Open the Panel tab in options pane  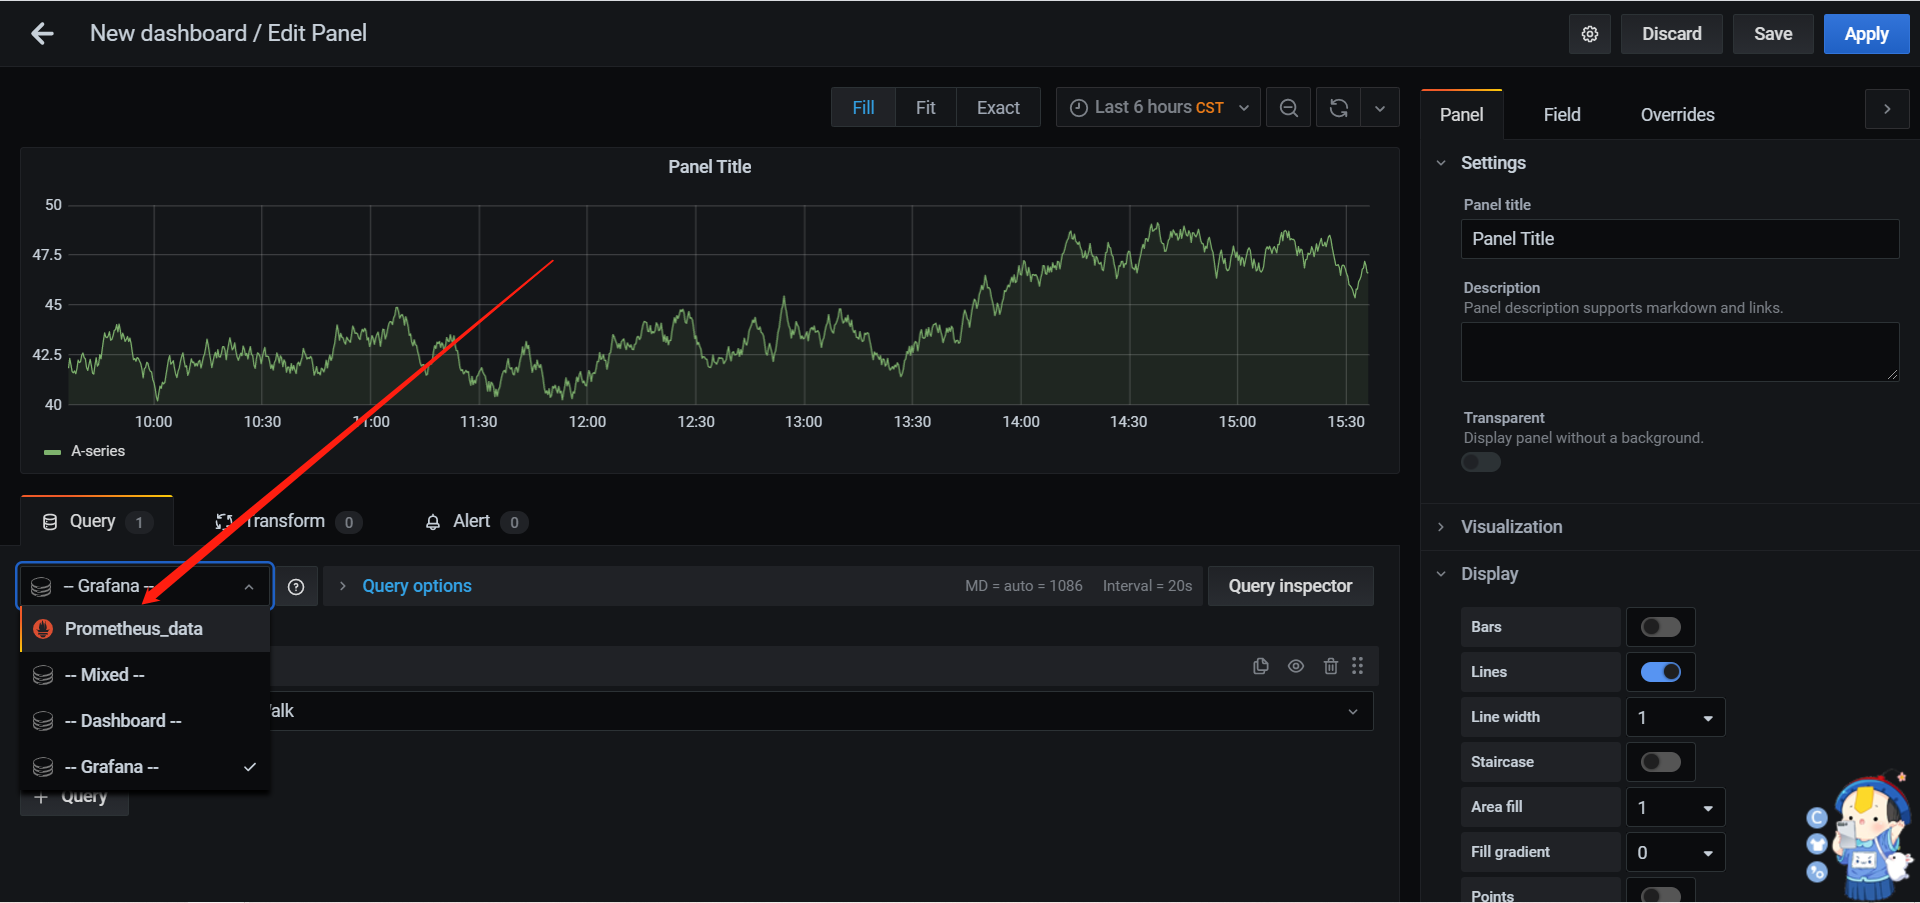(1461, 115)
